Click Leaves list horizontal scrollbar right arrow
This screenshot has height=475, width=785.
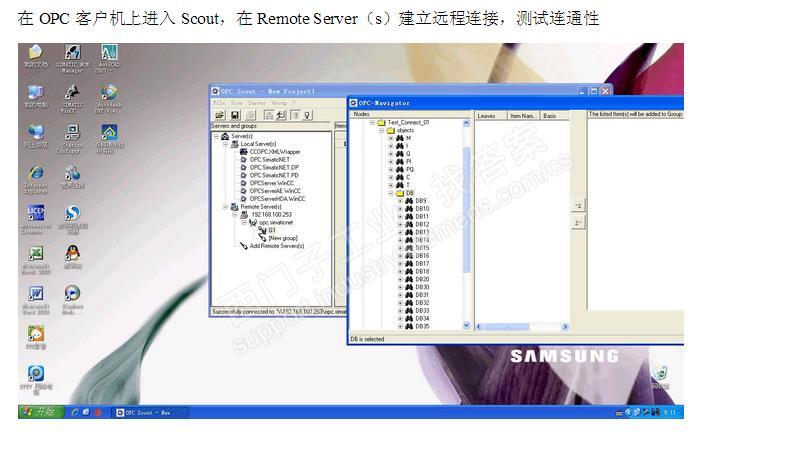(x=565, y=327)
